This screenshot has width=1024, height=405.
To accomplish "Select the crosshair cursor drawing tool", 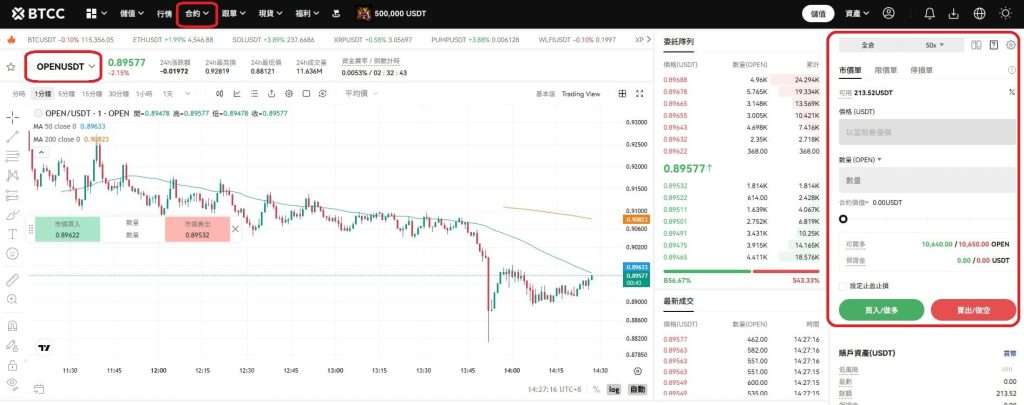I will click(12, 117).
